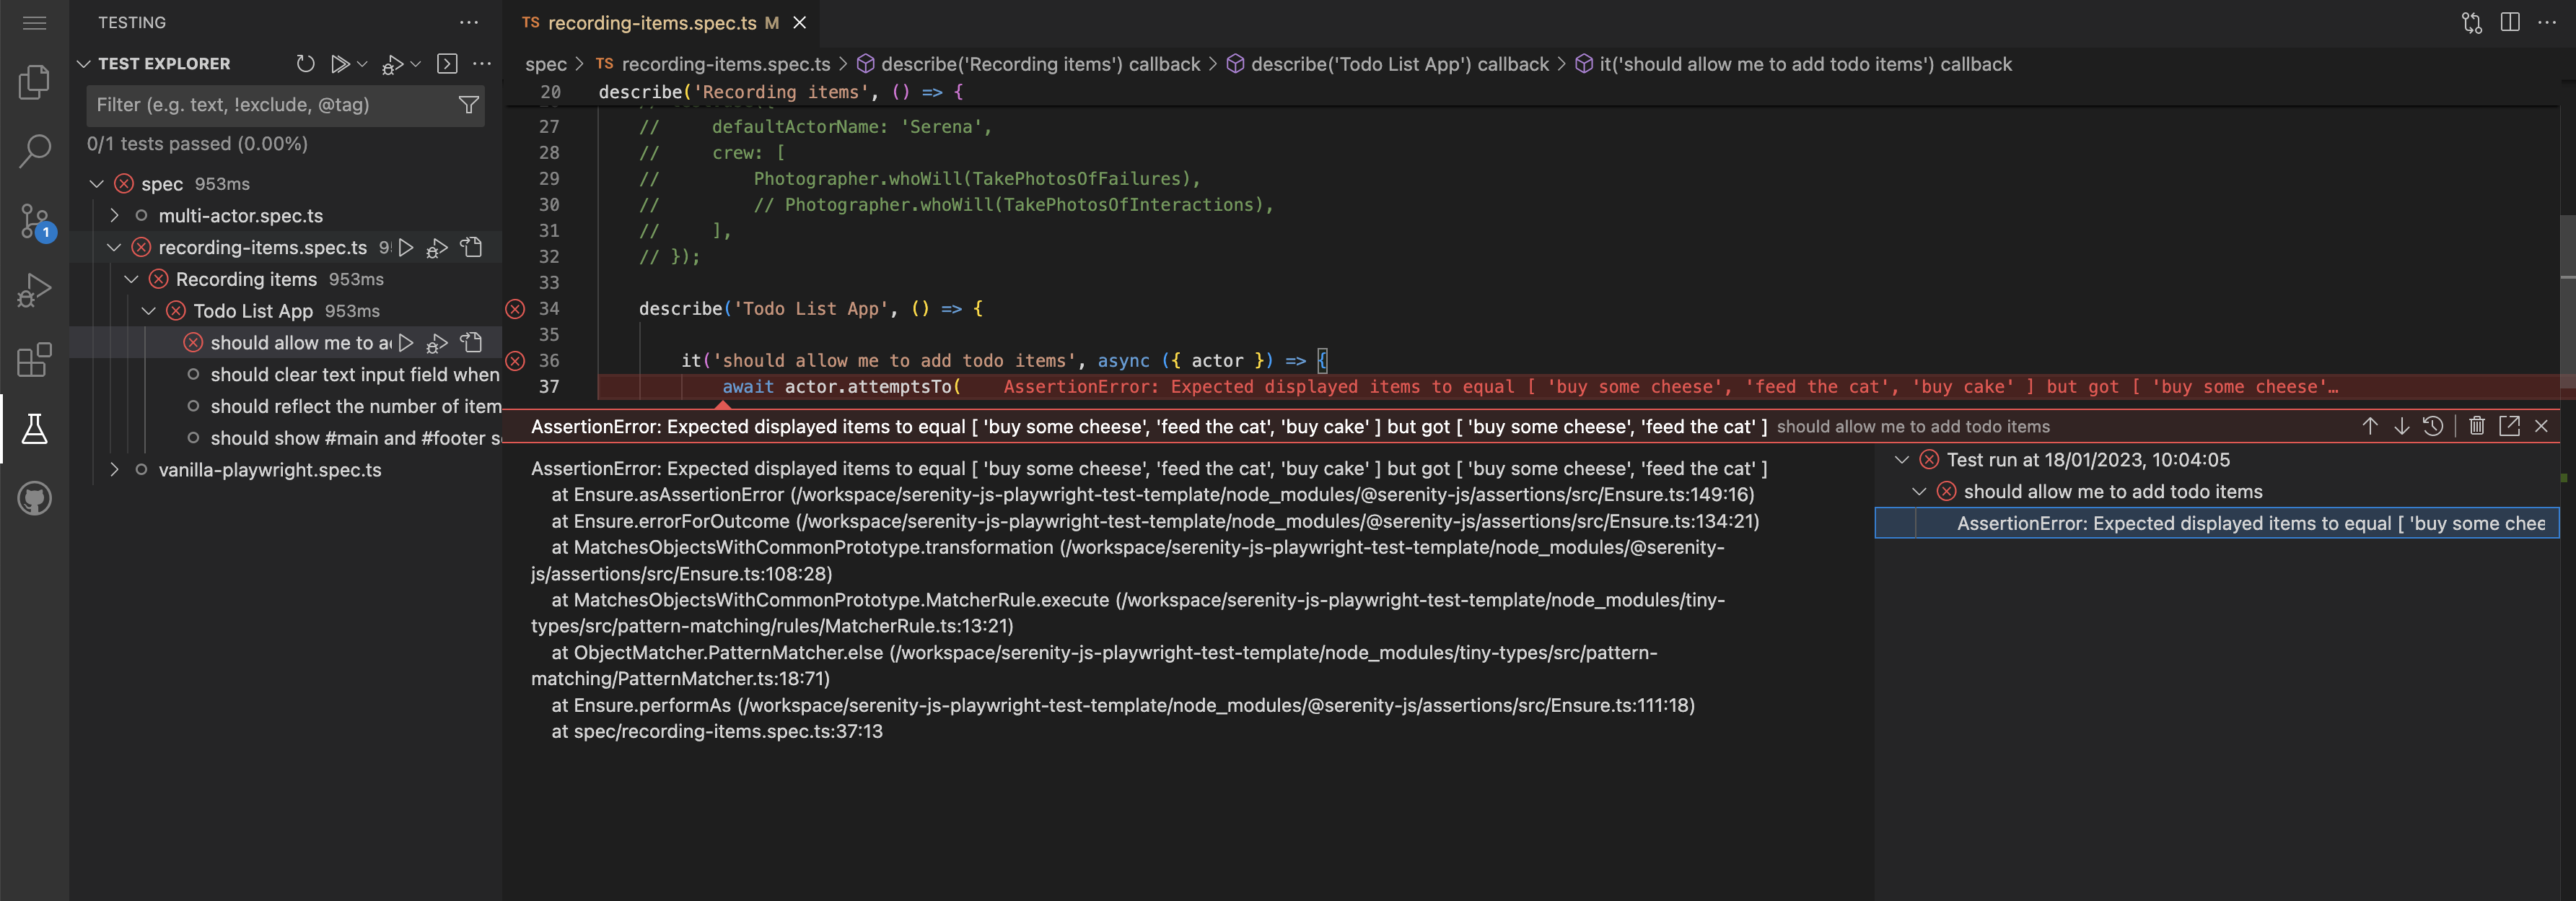This screenshot has height=901, width=2576.
Task: Jump to next error with the down arrow
Action: [2402, 426]
